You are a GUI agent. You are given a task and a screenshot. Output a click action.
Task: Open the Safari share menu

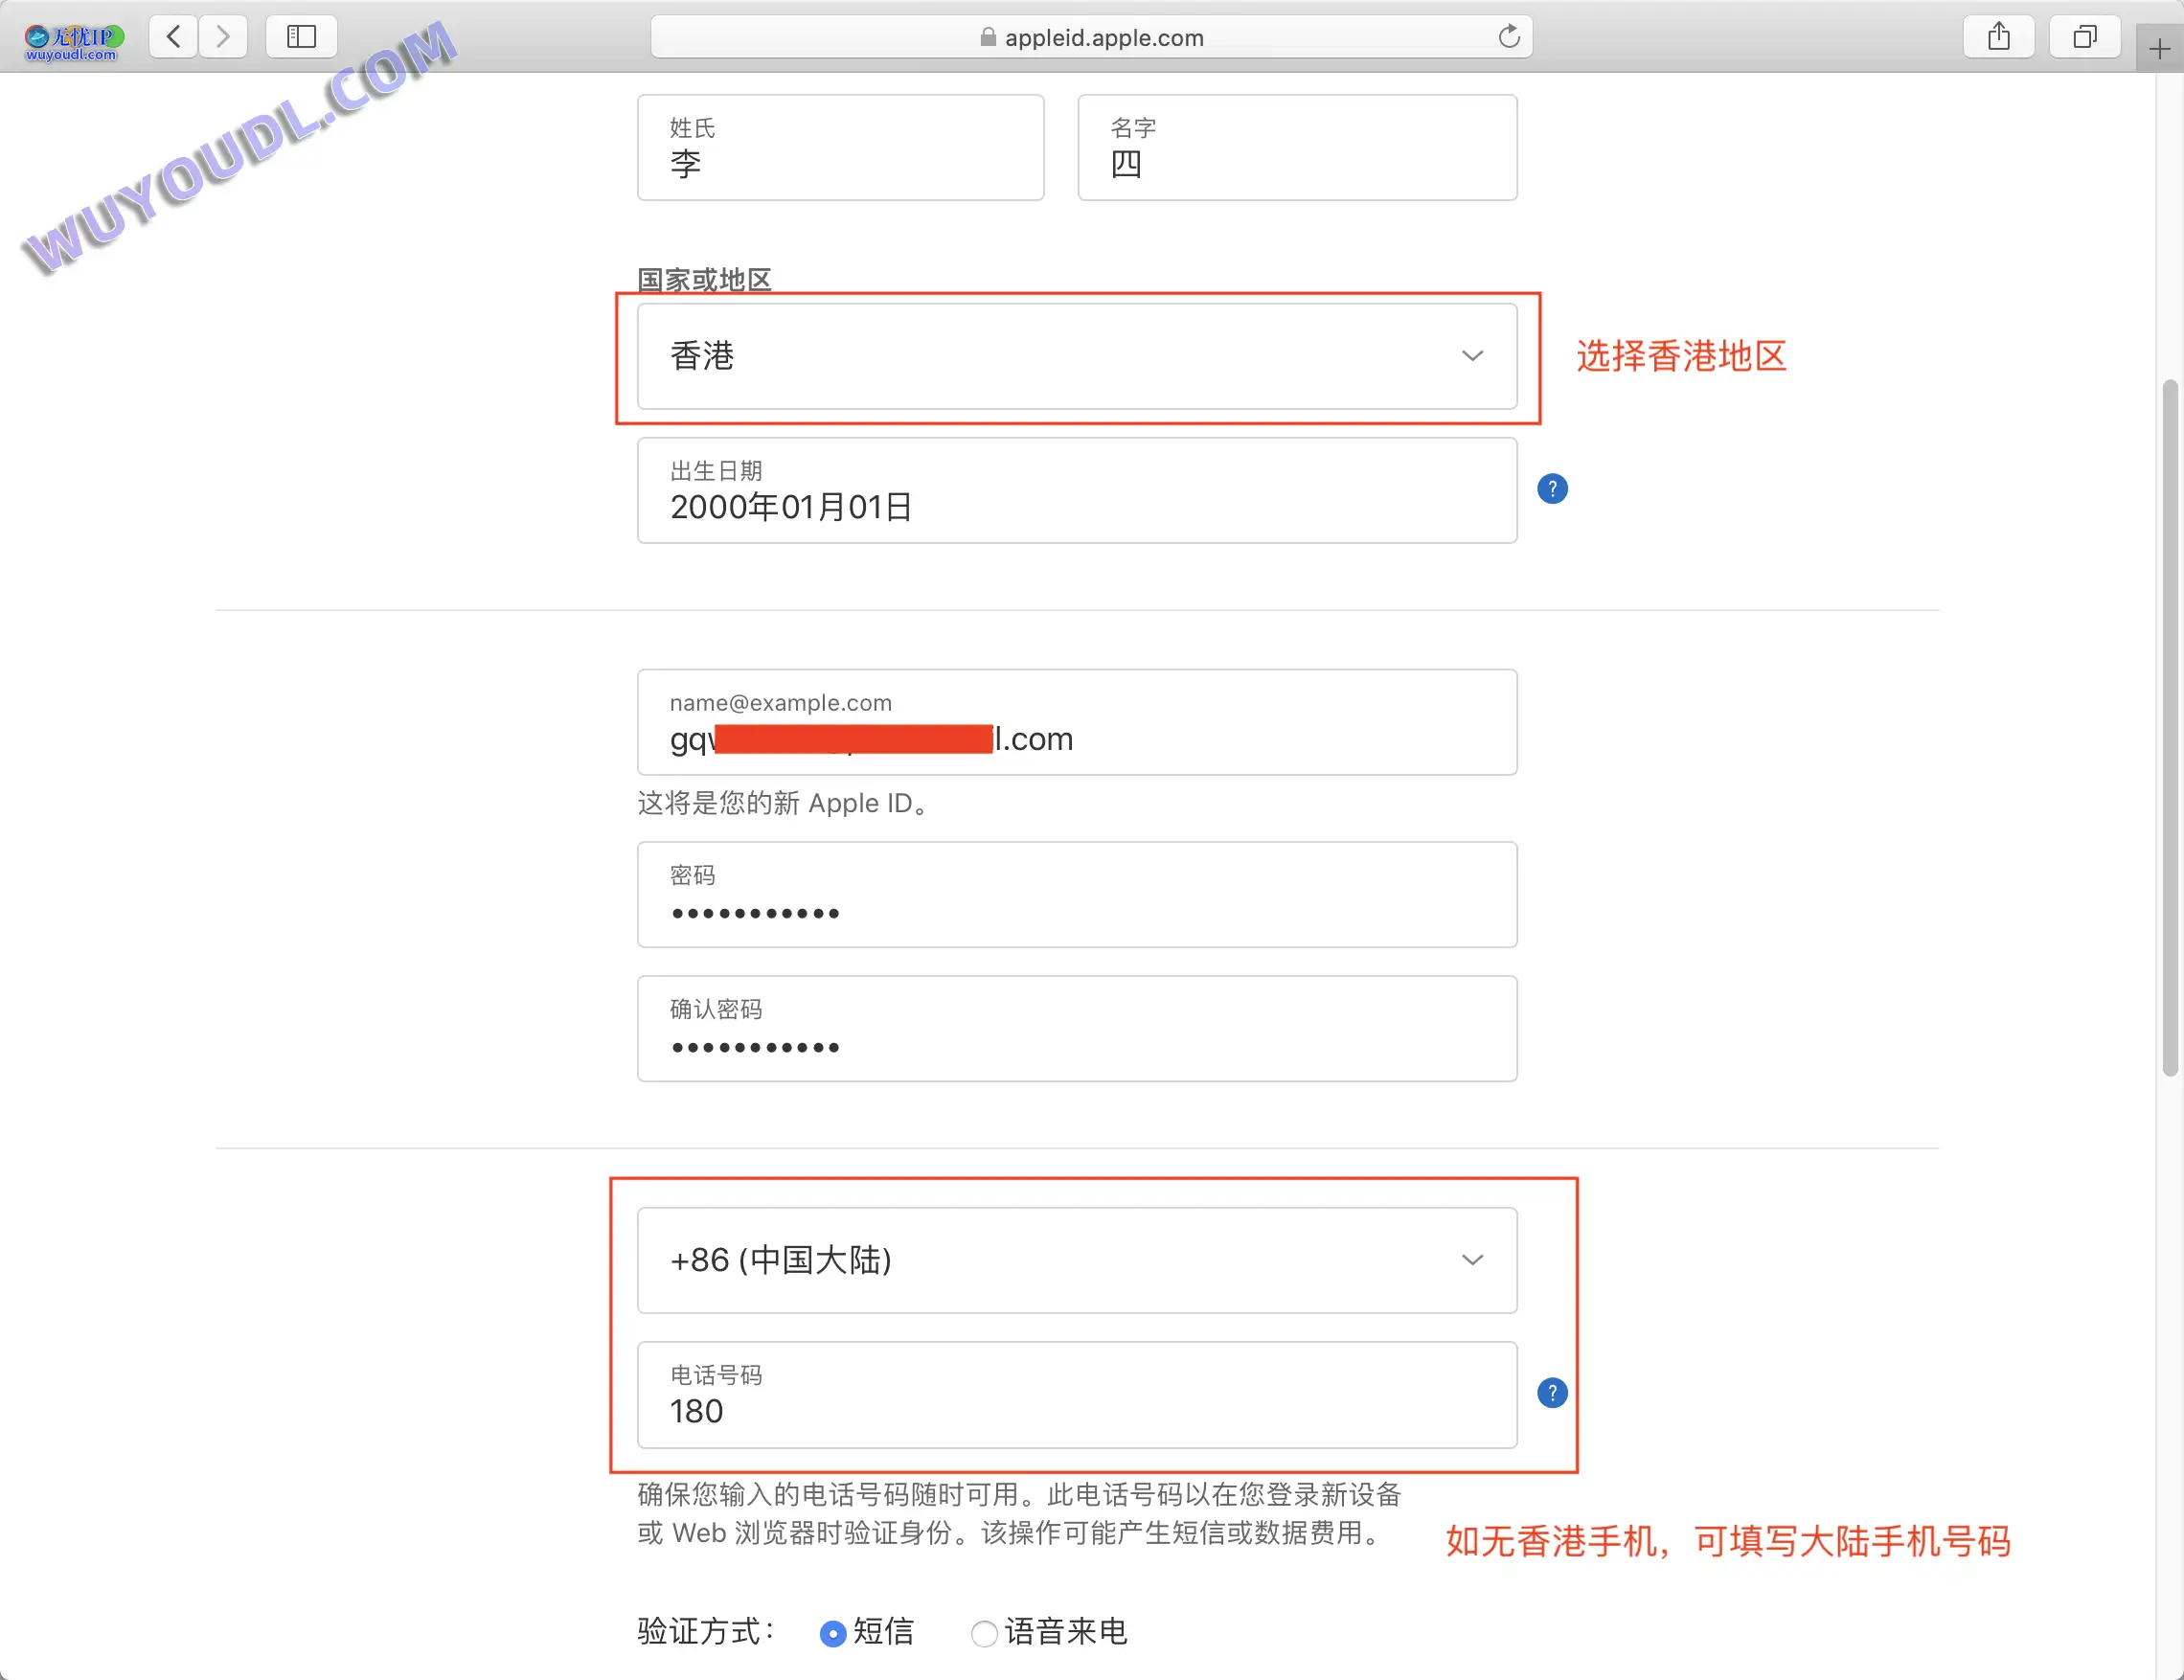[x=1998, y=37]
